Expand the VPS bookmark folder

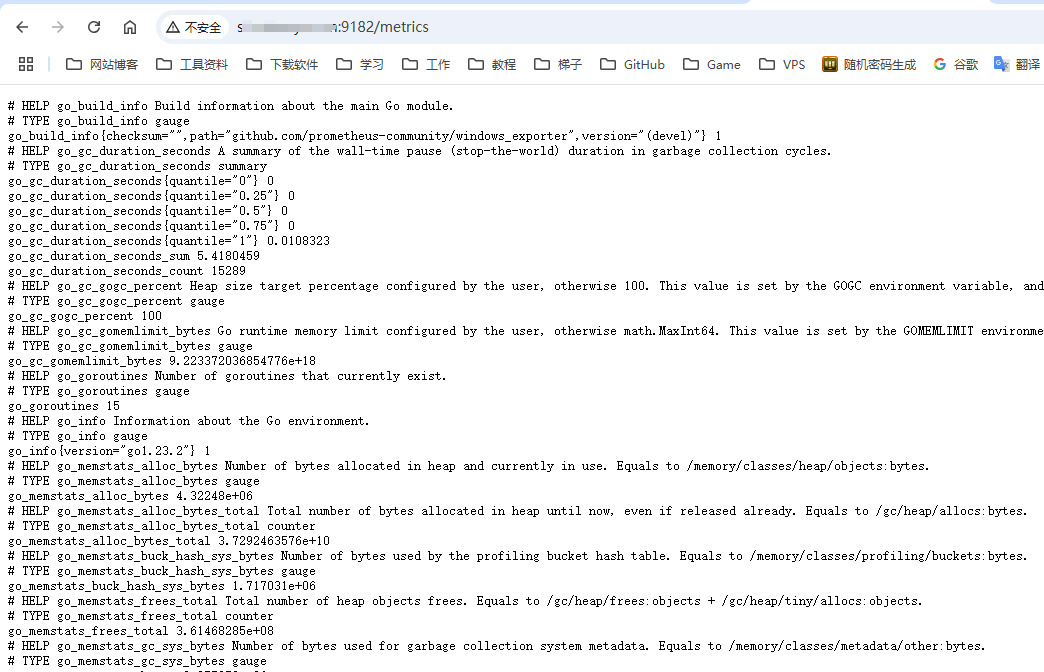click(x=782, y=64)
